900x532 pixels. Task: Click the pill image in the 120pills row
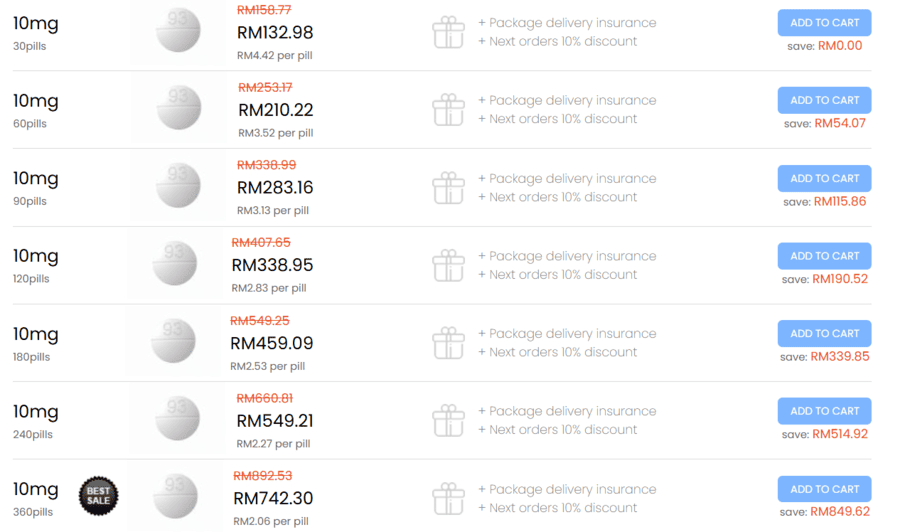[x=174, y=263]
